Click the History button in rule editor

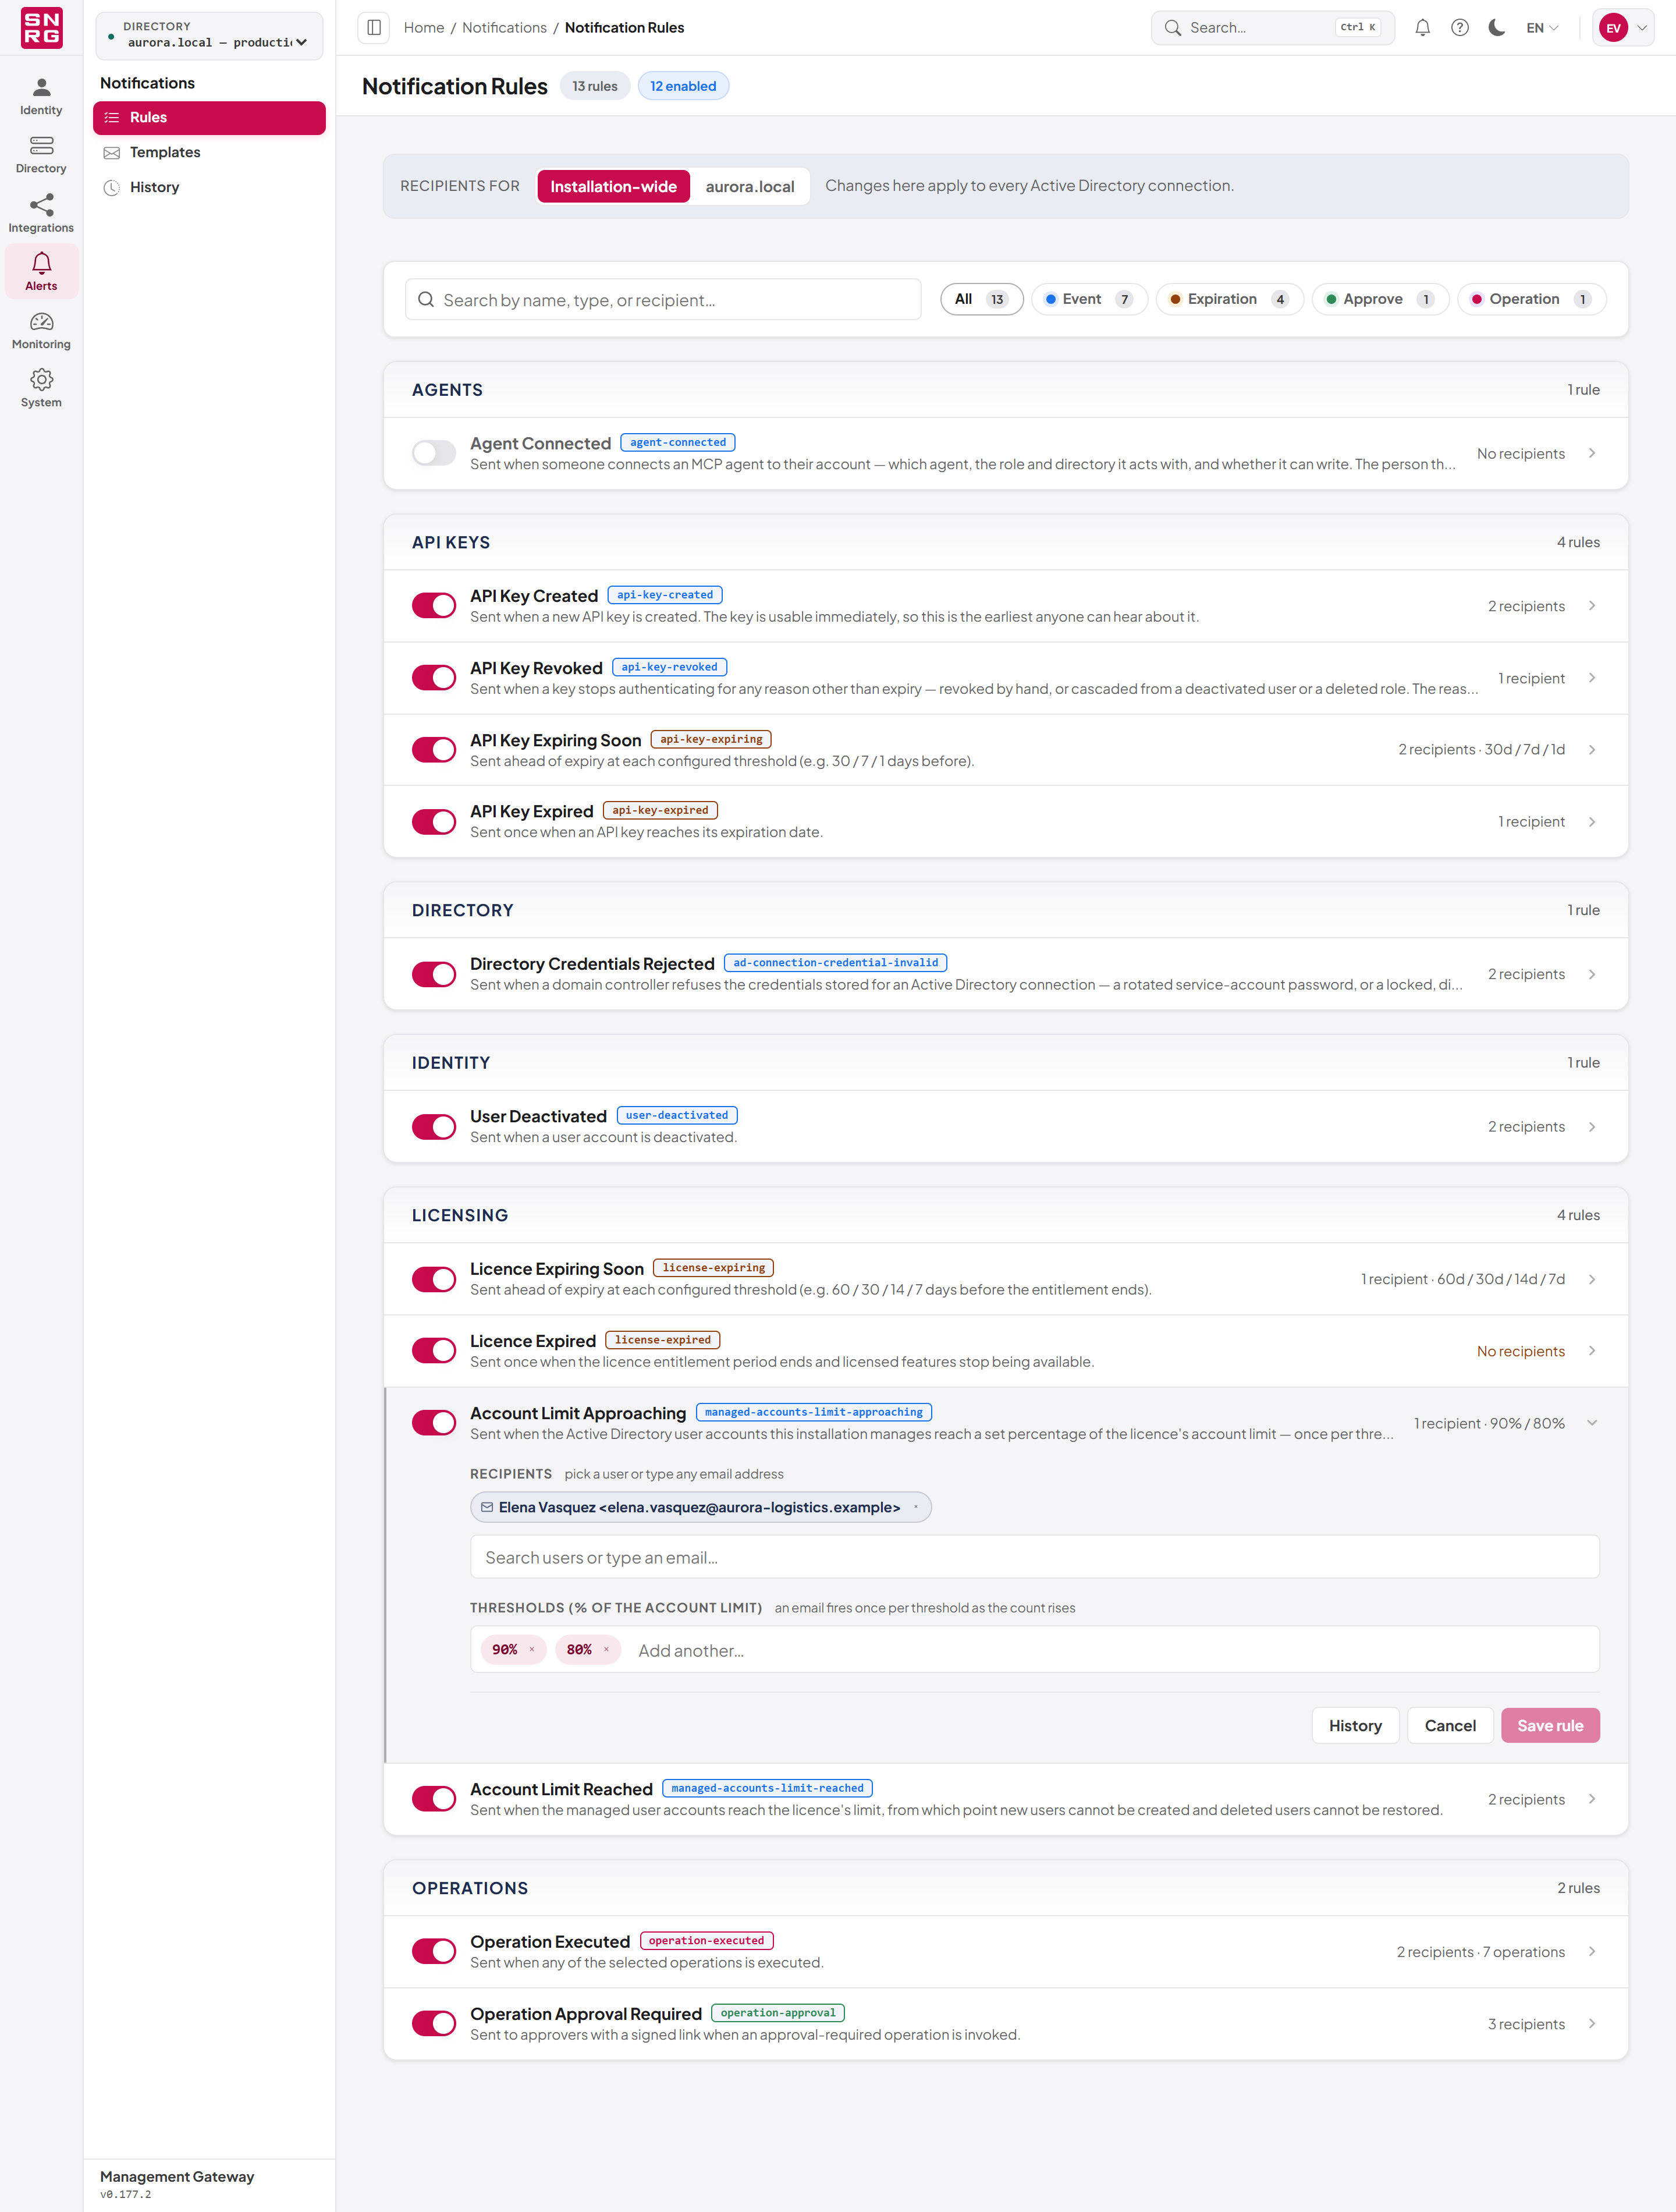[x=1355, y=1726]
